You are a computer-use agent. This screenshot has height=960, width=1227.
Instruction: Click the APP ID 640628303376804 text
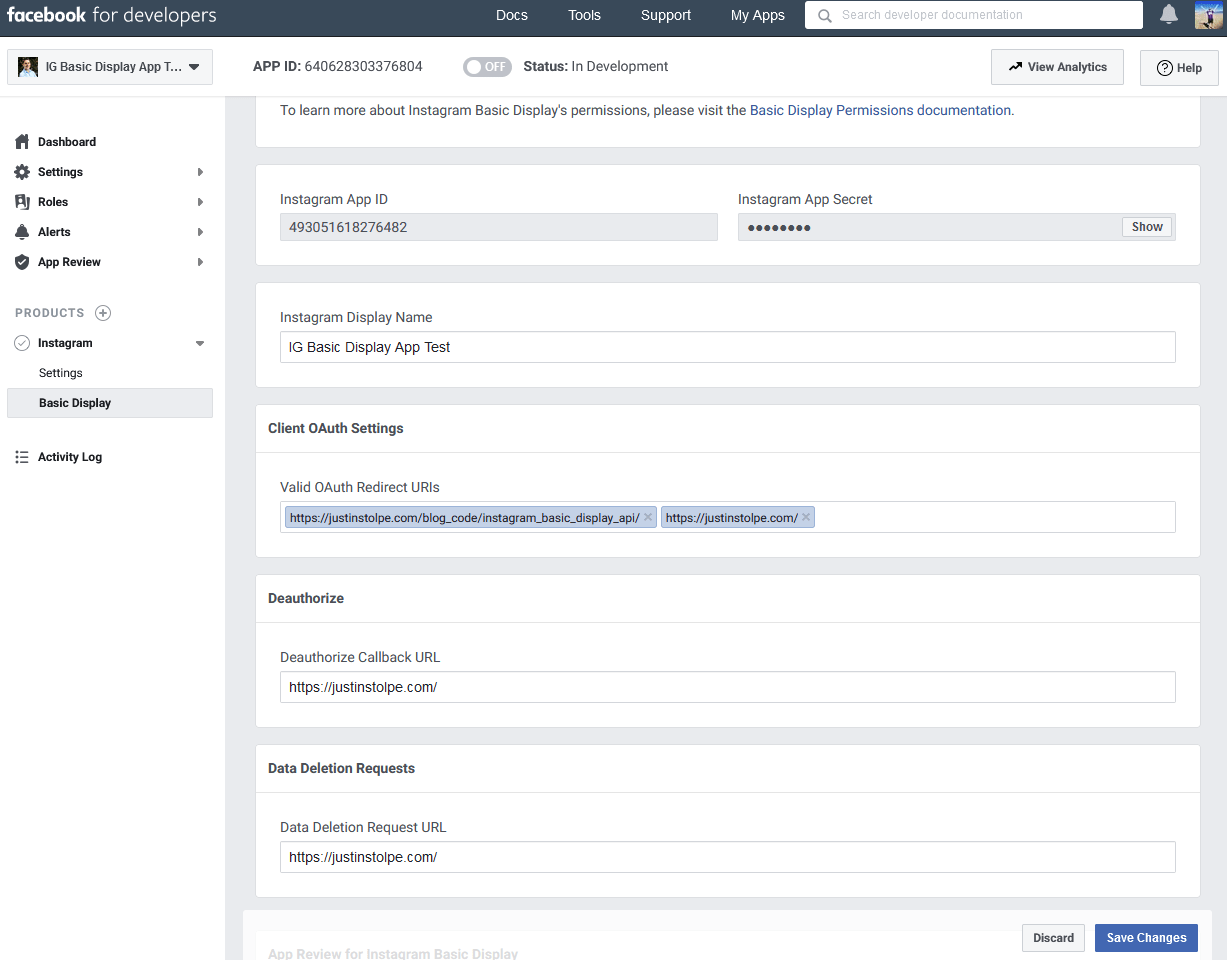pos(338,67)
